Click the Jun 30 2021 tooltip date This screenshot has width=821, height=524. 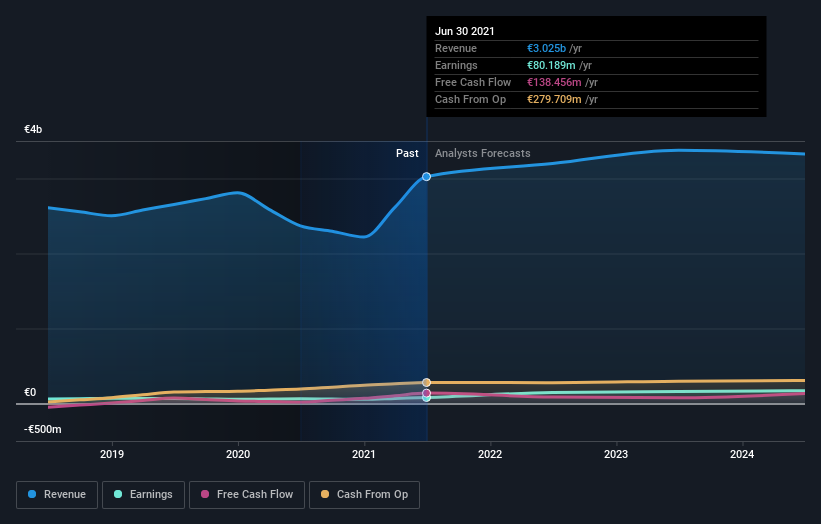(465, 31)
